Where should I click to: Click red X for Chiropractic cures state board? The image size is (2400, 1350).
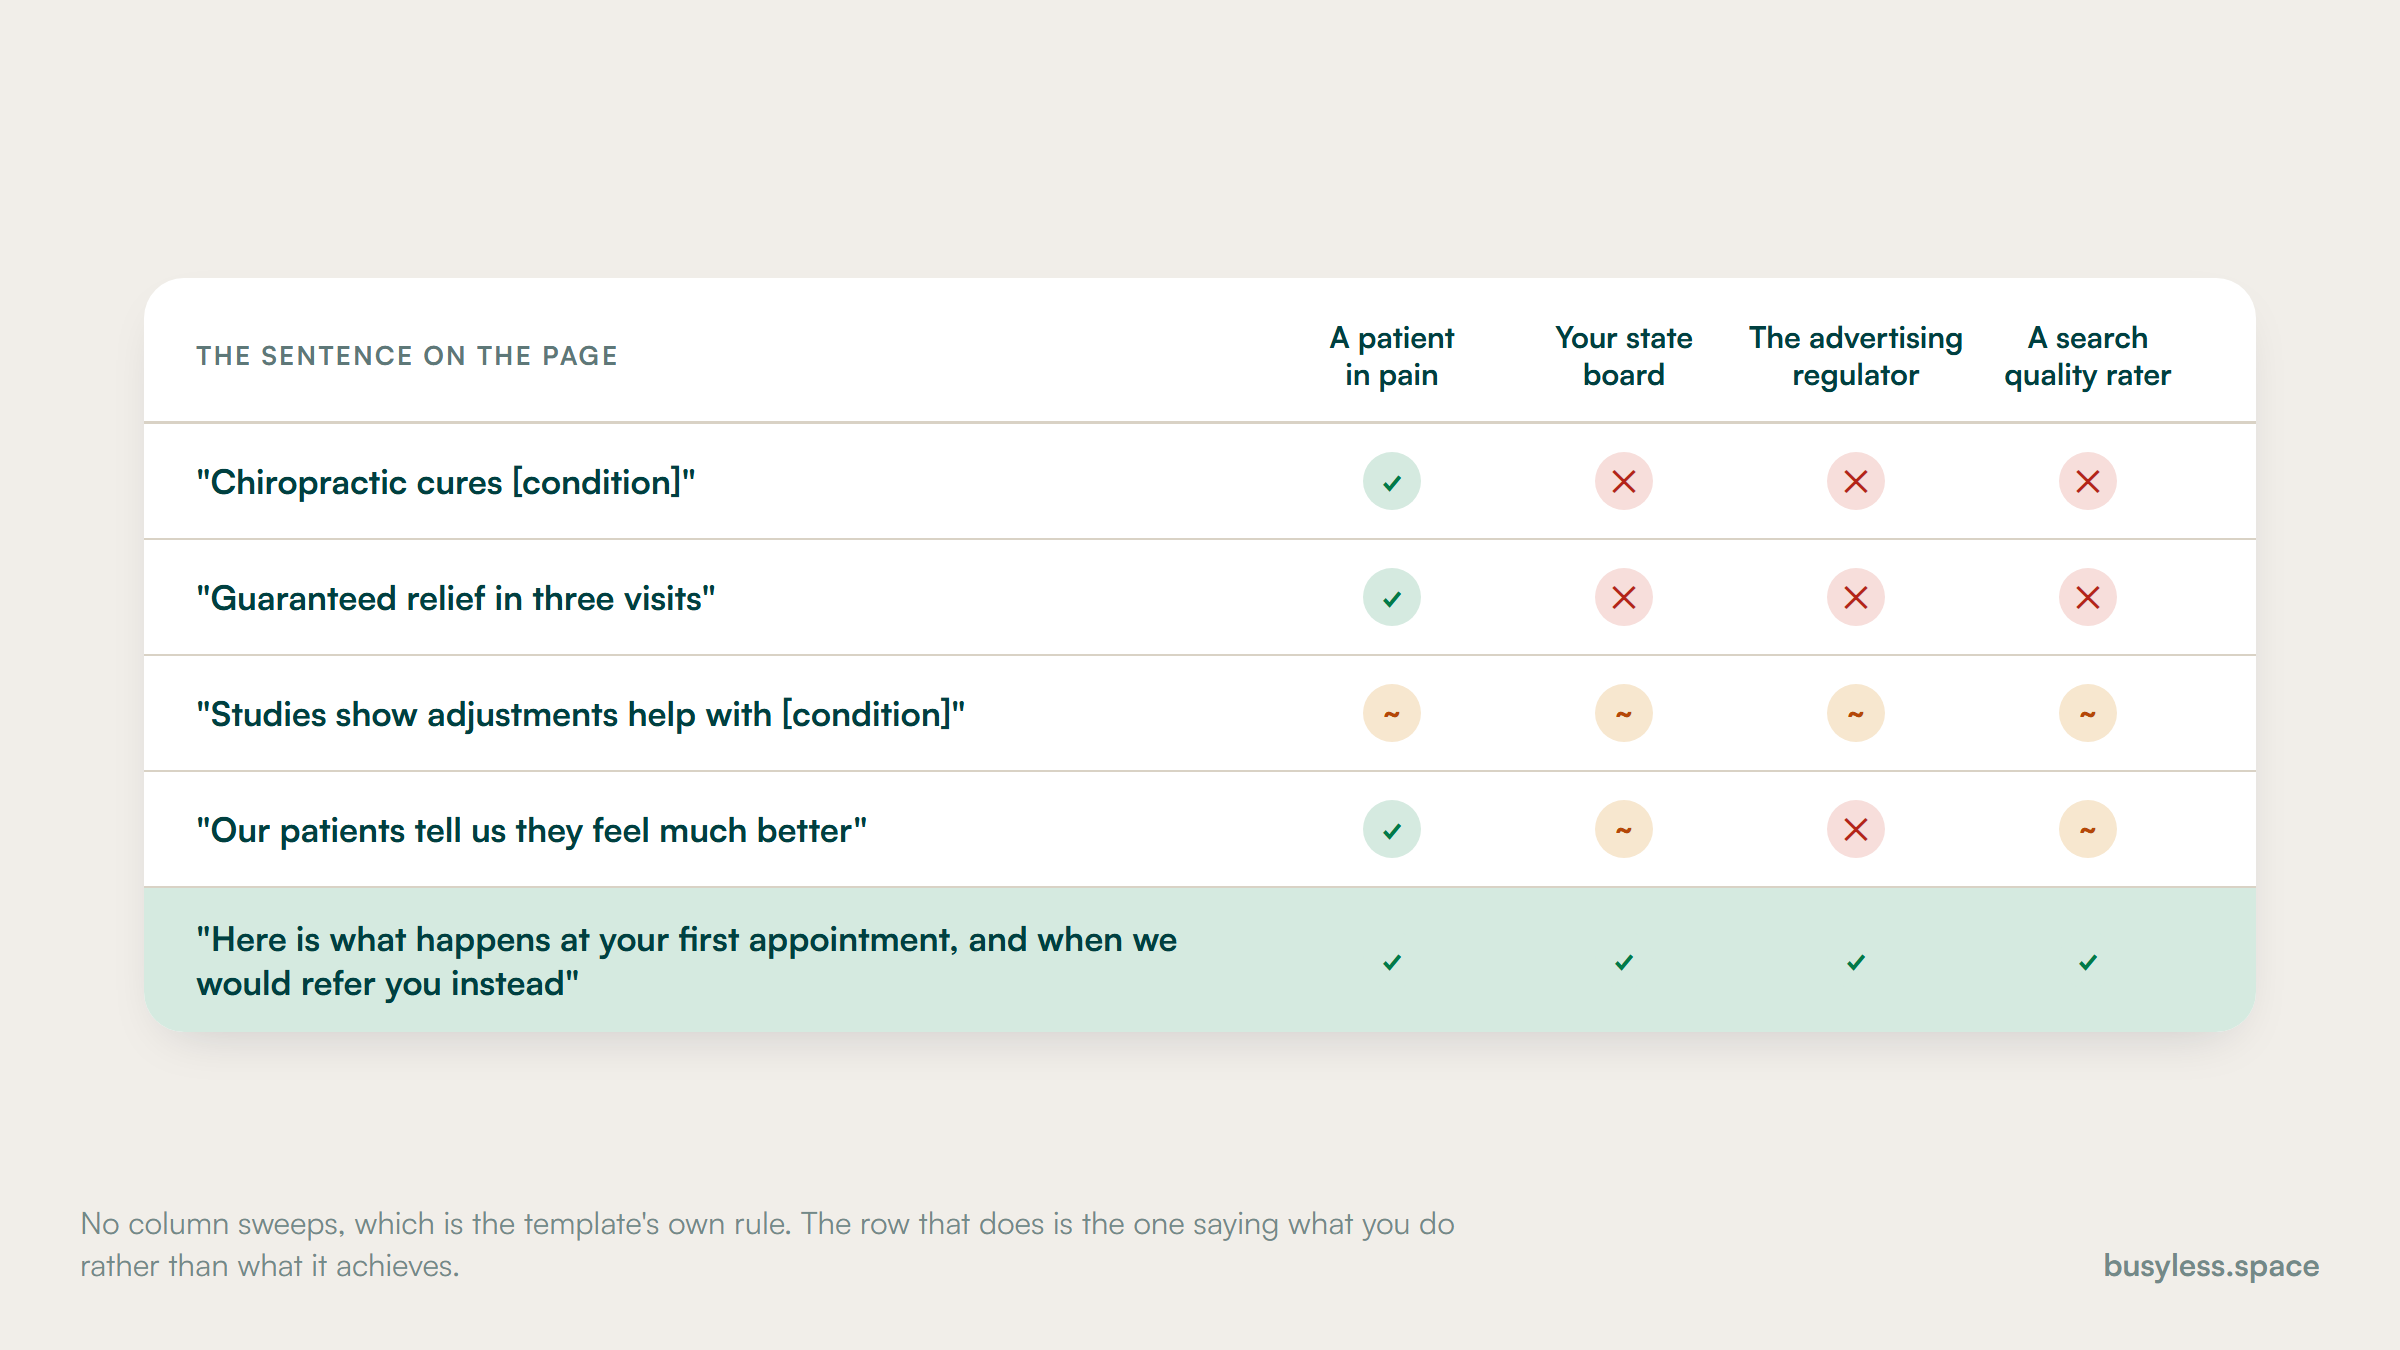click(1623, 482)
